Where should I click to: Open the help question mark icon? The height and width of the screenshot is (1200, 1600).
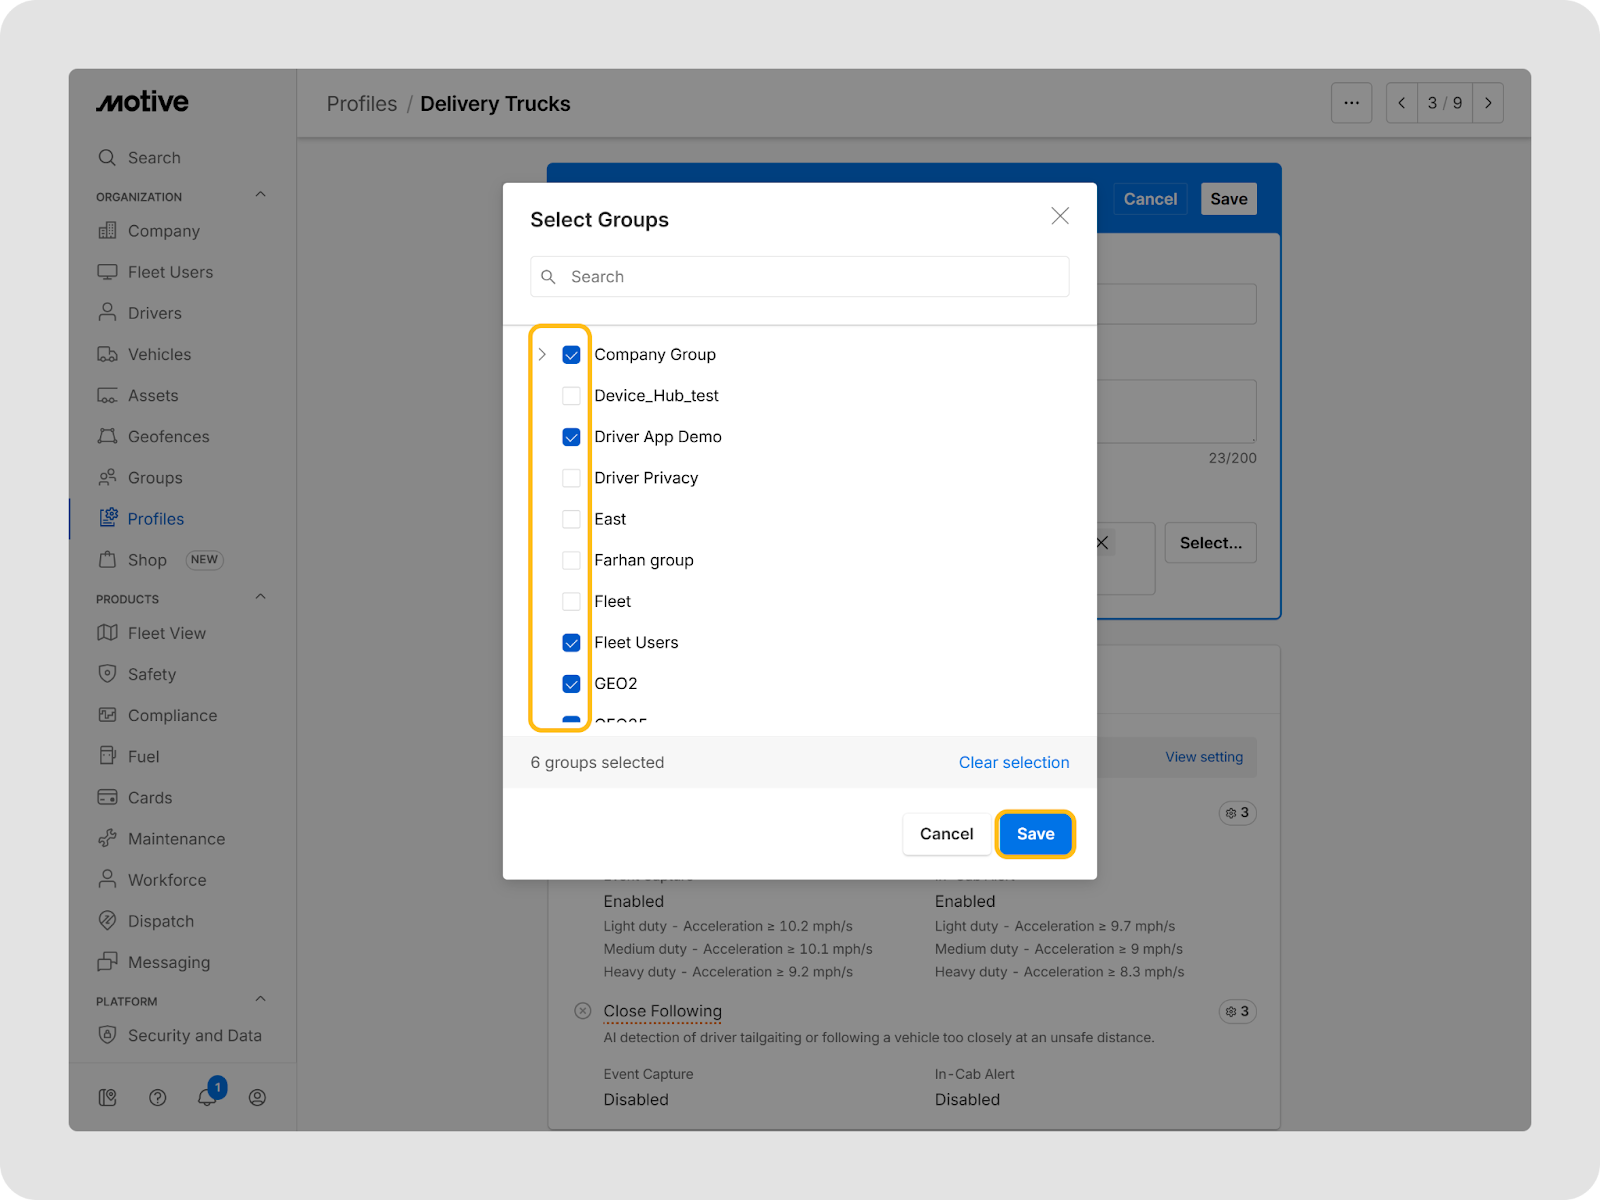[x=157, y=1097]
